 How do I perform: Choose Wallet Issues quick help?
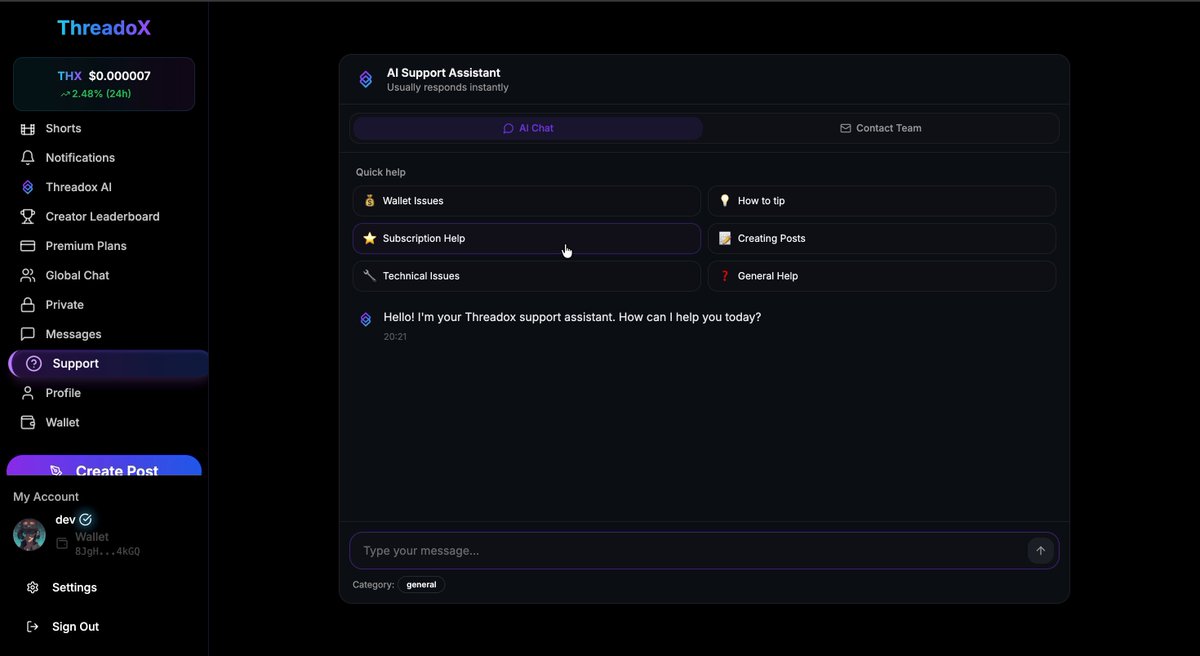click(x=527, y=201)
